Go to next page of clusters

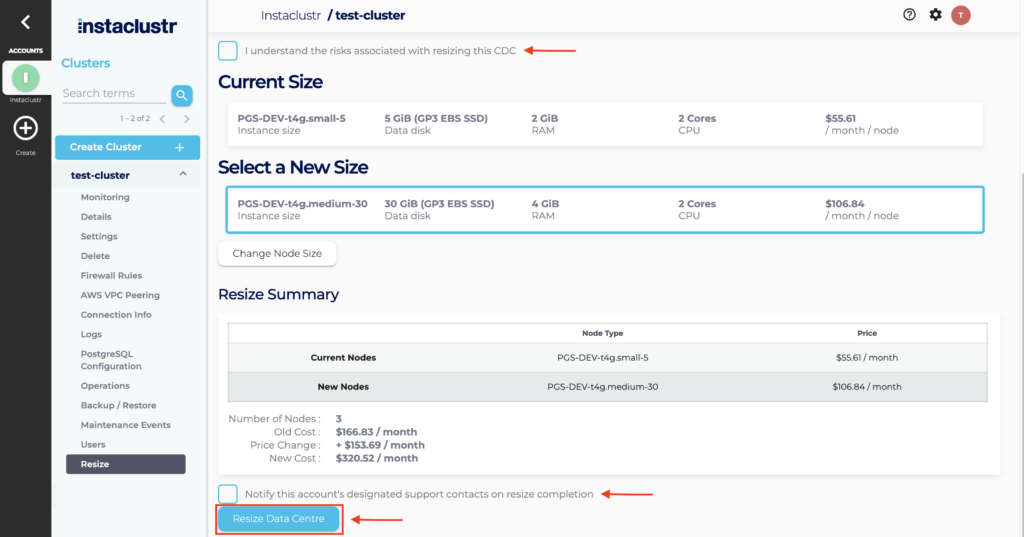pos(187,119)
